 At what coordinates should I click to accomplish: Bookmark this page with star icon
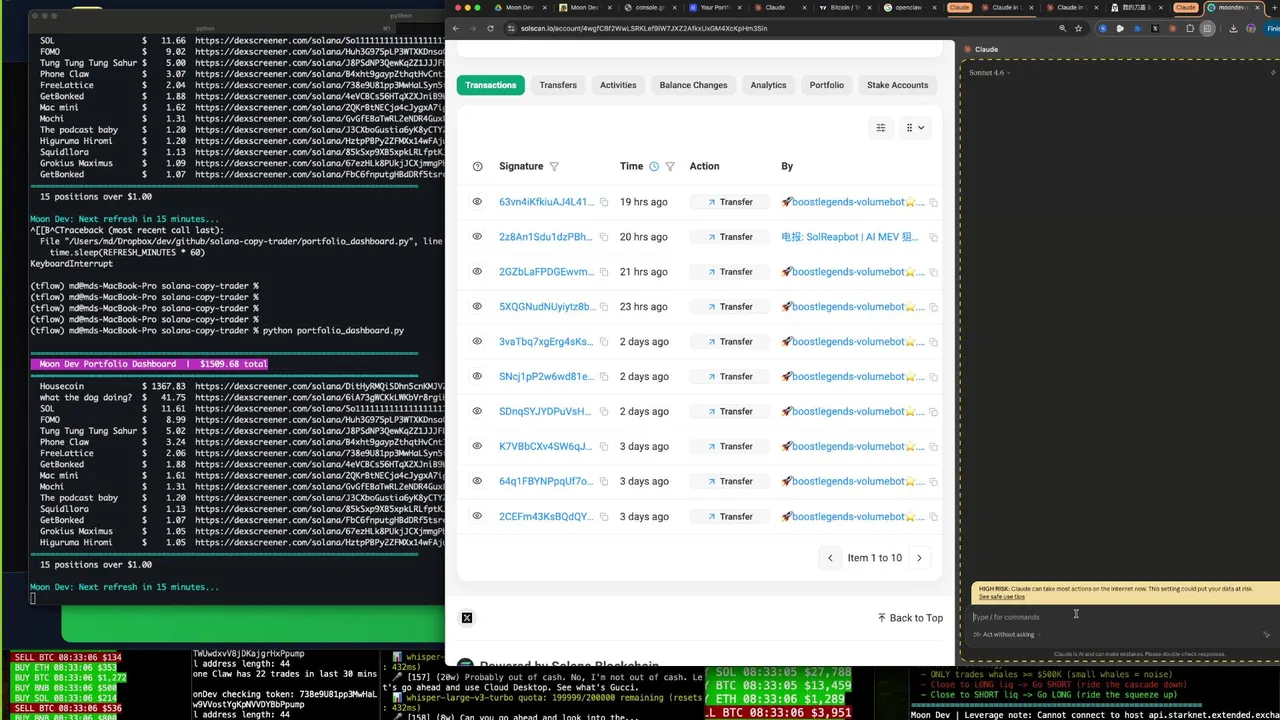tap(1078, 28)
